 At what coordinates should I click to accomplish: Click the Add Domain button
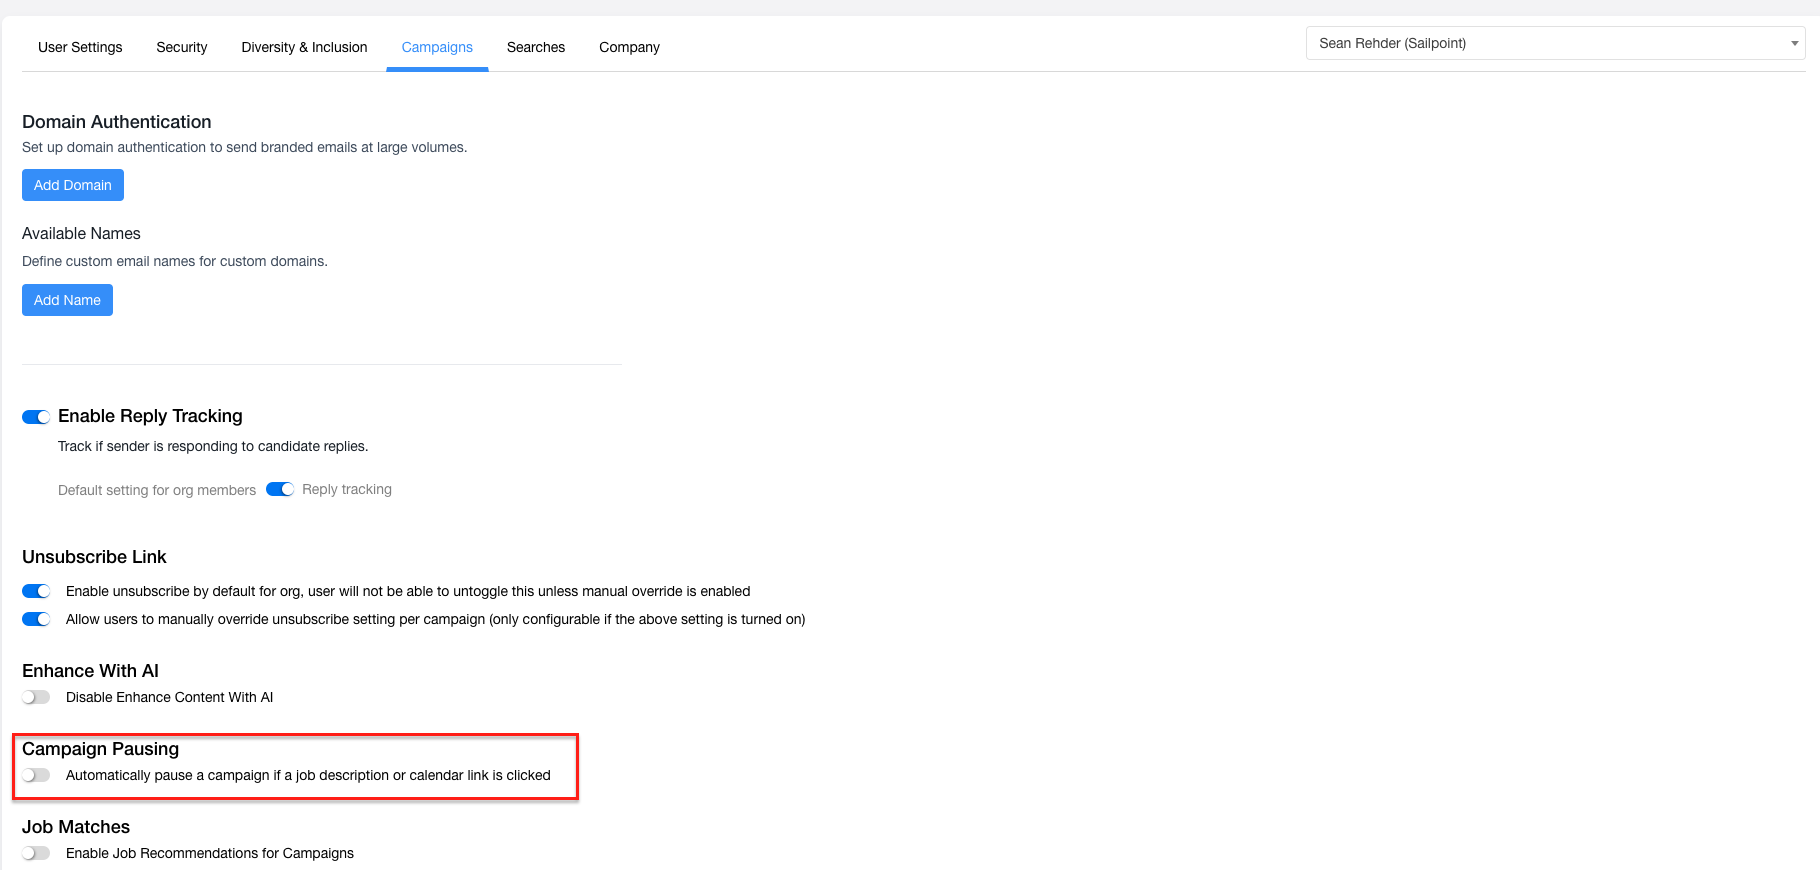tap(73, 185)
